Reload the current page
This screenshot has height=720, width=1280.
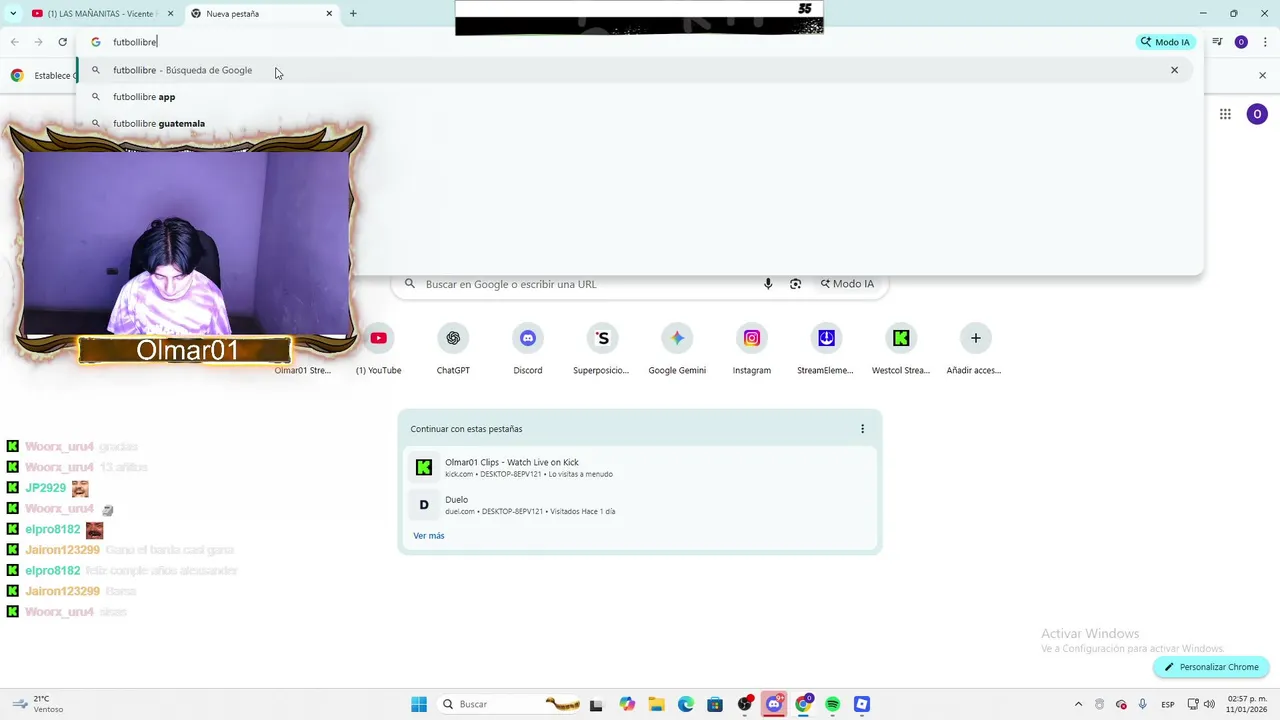[62, 42]
